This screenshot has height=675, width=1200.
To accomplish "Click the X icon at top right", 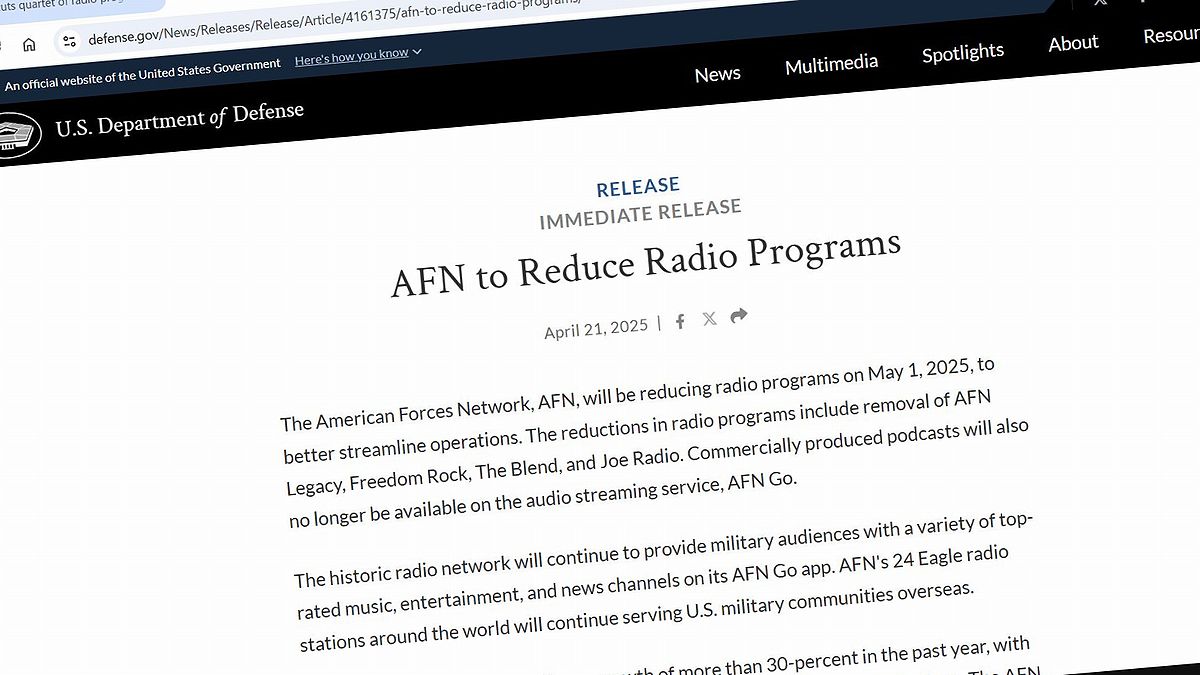I will pos(1100,3).
